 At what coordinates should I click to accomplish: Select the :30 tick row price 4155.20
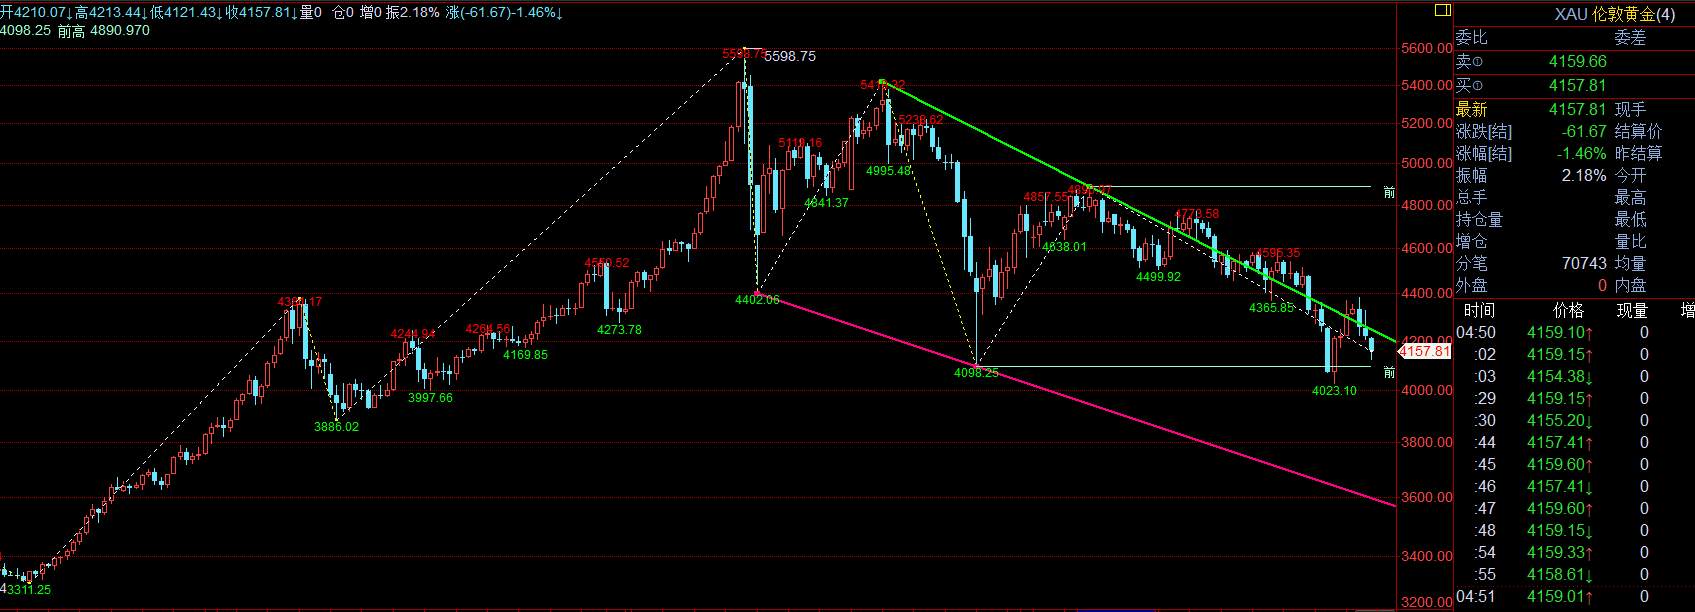click(x=1559, y=421)
